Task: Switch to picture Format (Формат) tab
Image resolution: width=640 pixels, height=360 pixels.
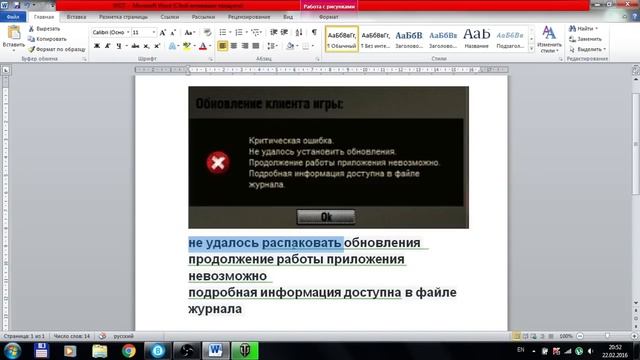Action: (x=329, y=17)
